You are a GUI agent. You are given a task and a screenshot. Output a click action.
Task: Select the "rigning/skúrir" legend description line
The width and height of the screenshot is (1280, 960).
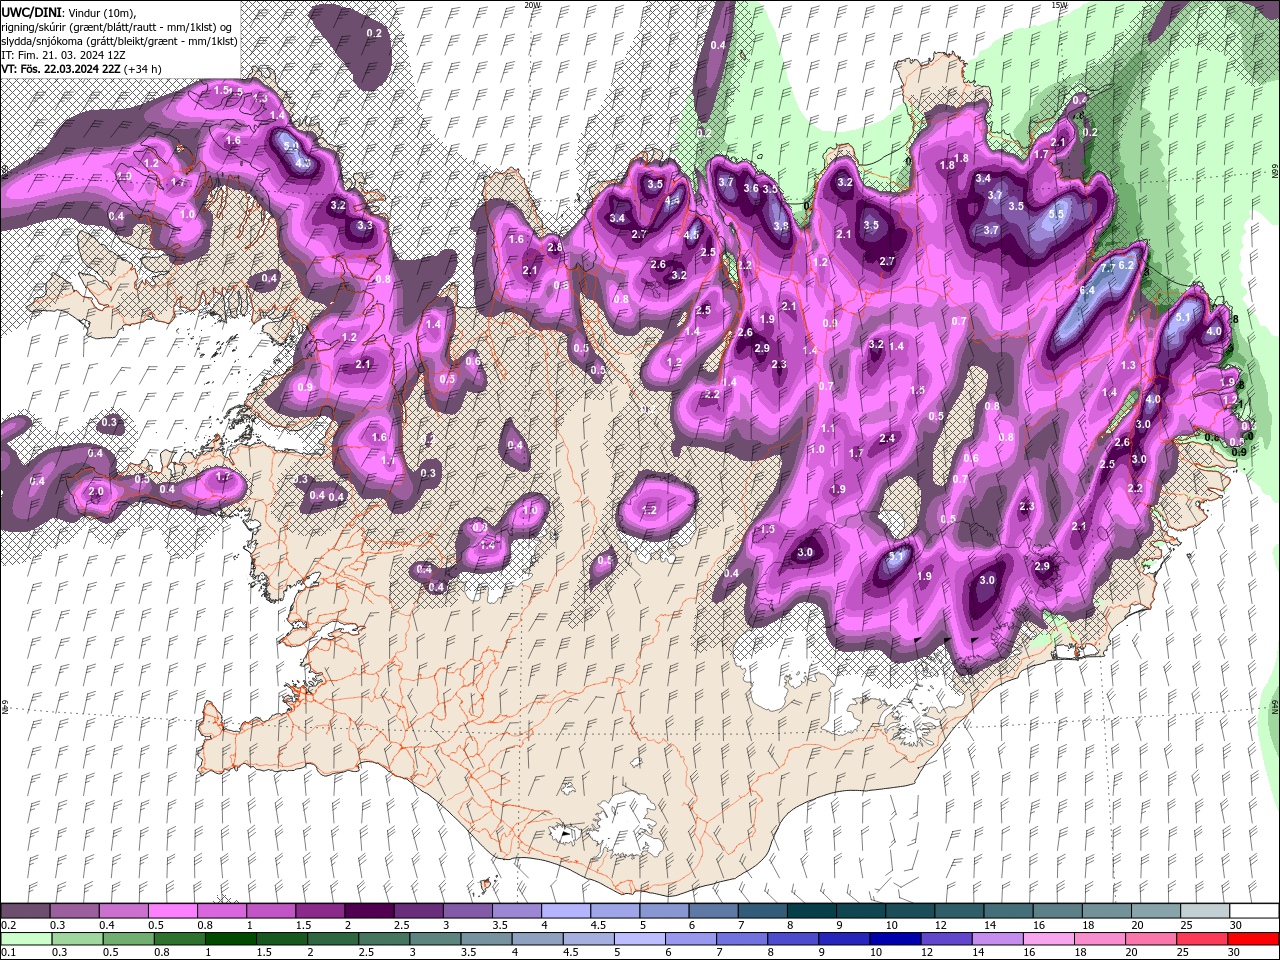pos(118,26)
